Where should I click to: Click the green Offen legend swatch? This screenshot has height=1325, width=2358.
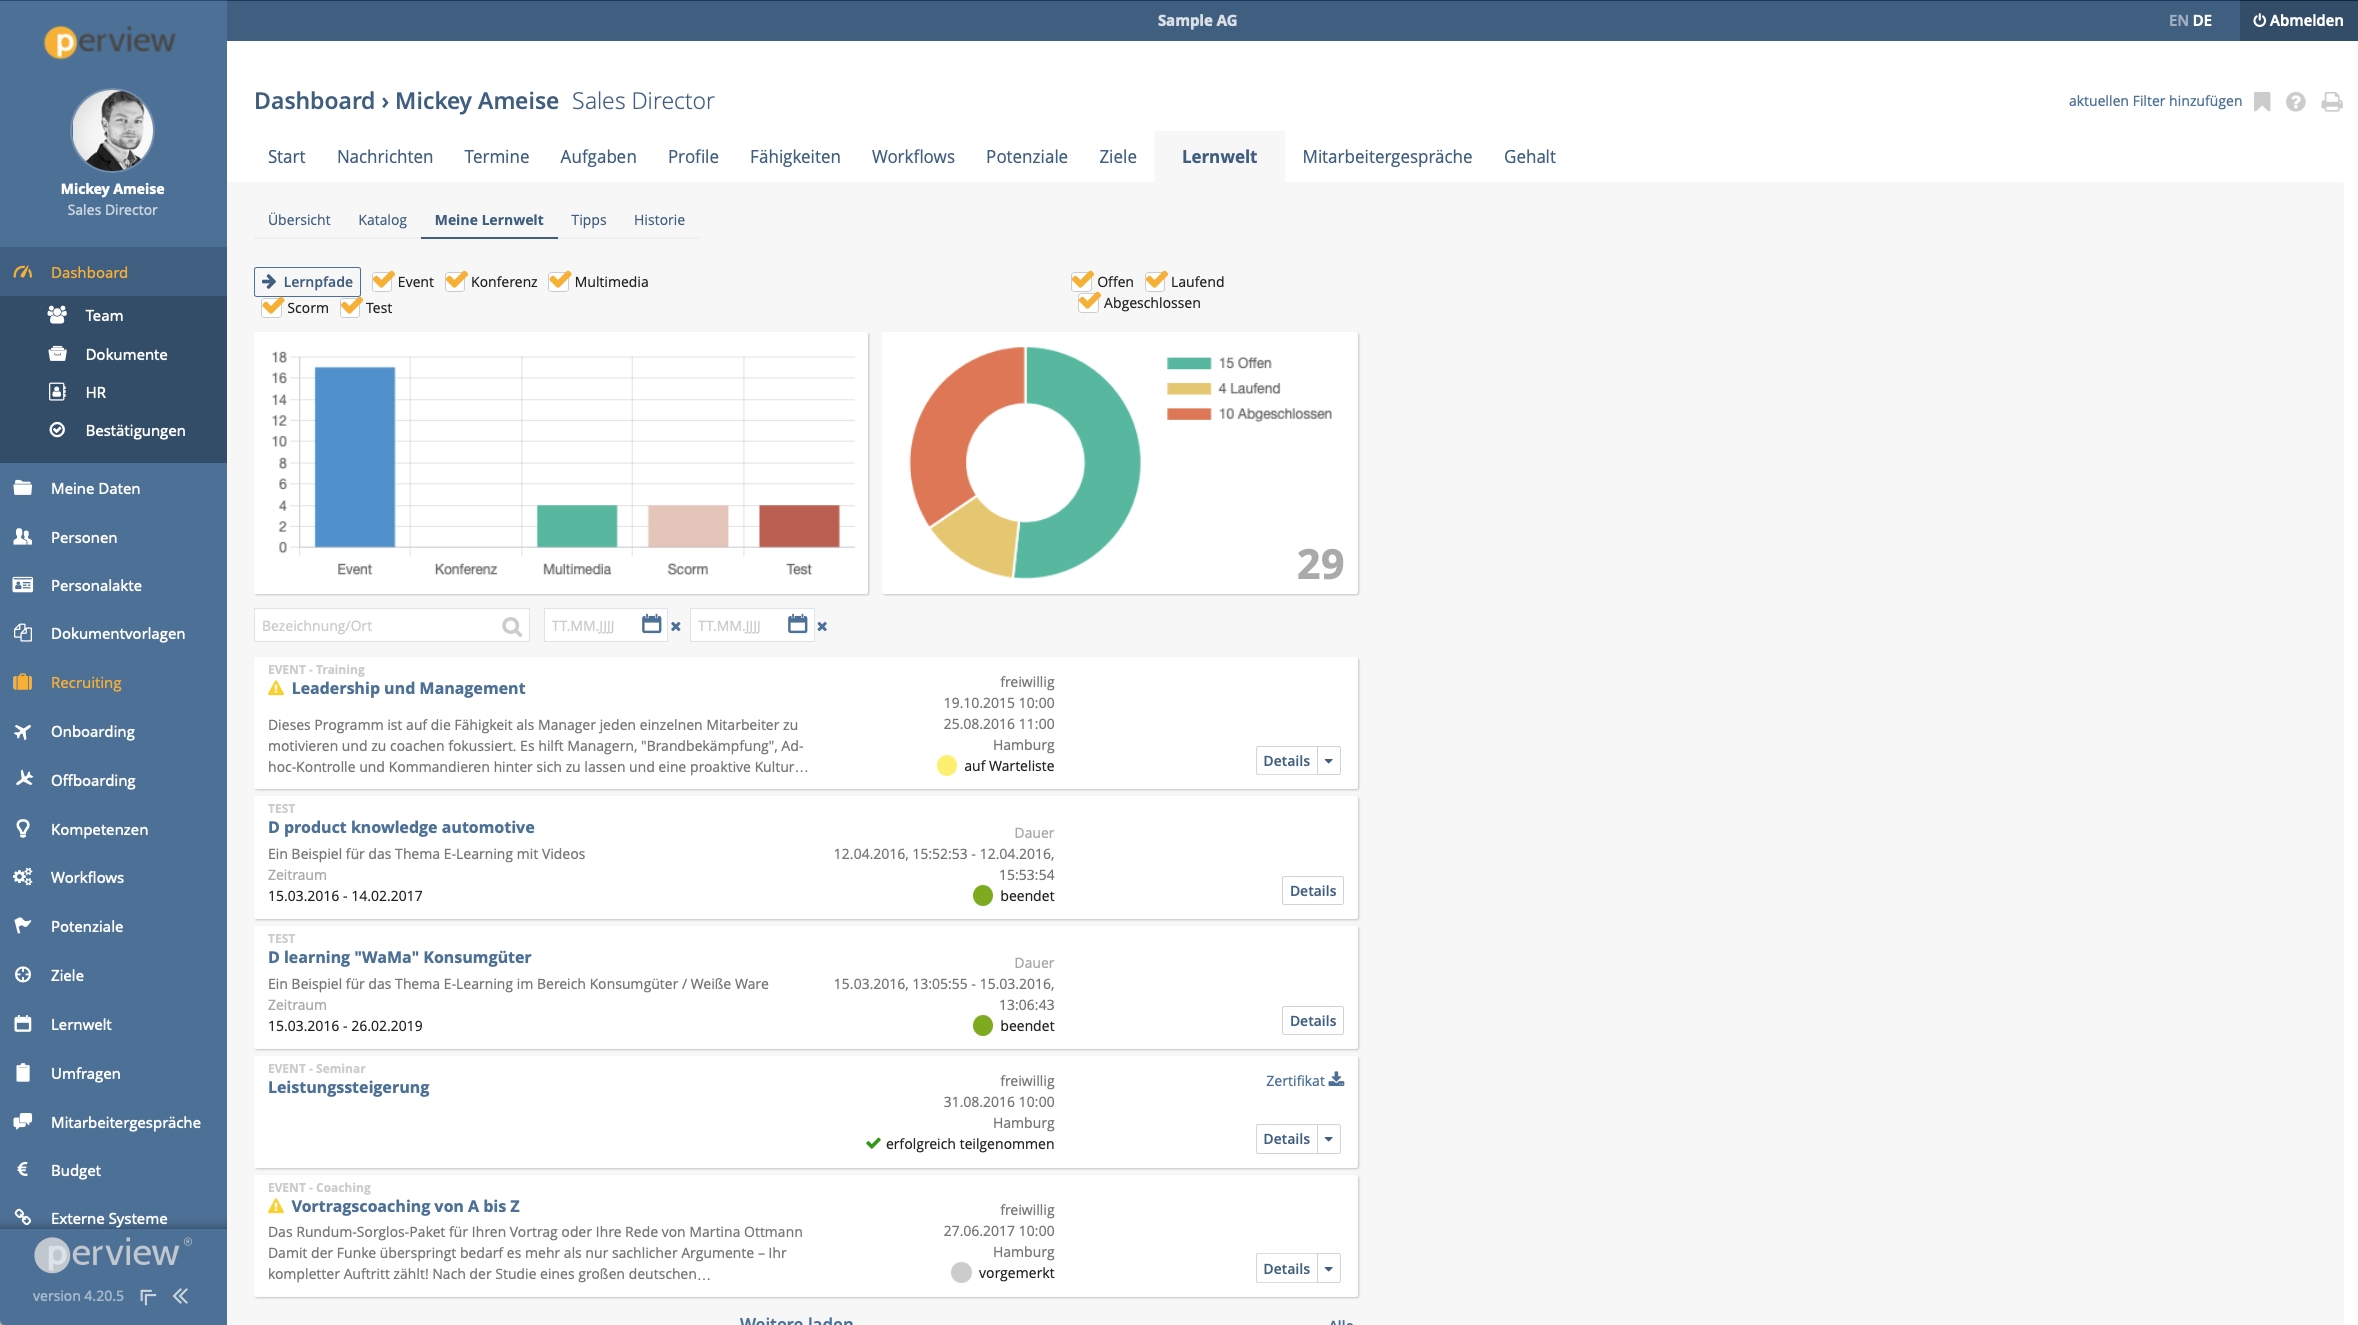click(x=1188, y=363)
